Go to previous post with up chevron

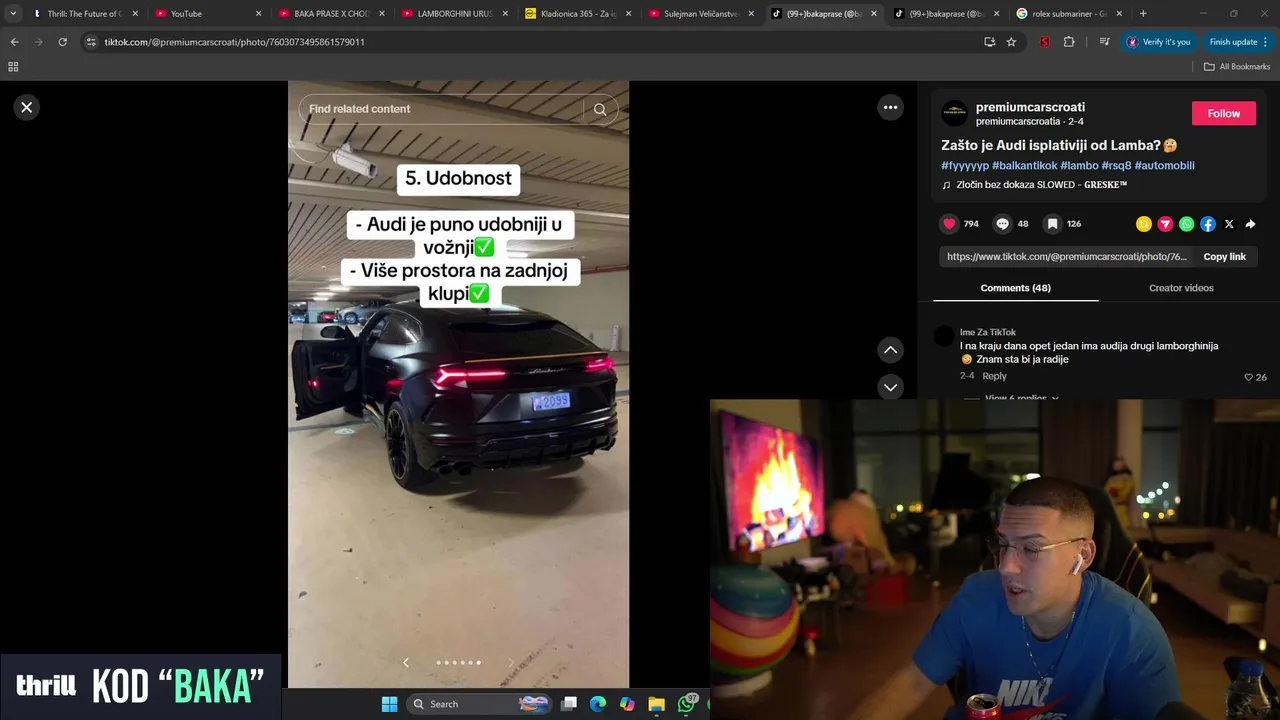point(890,349)
